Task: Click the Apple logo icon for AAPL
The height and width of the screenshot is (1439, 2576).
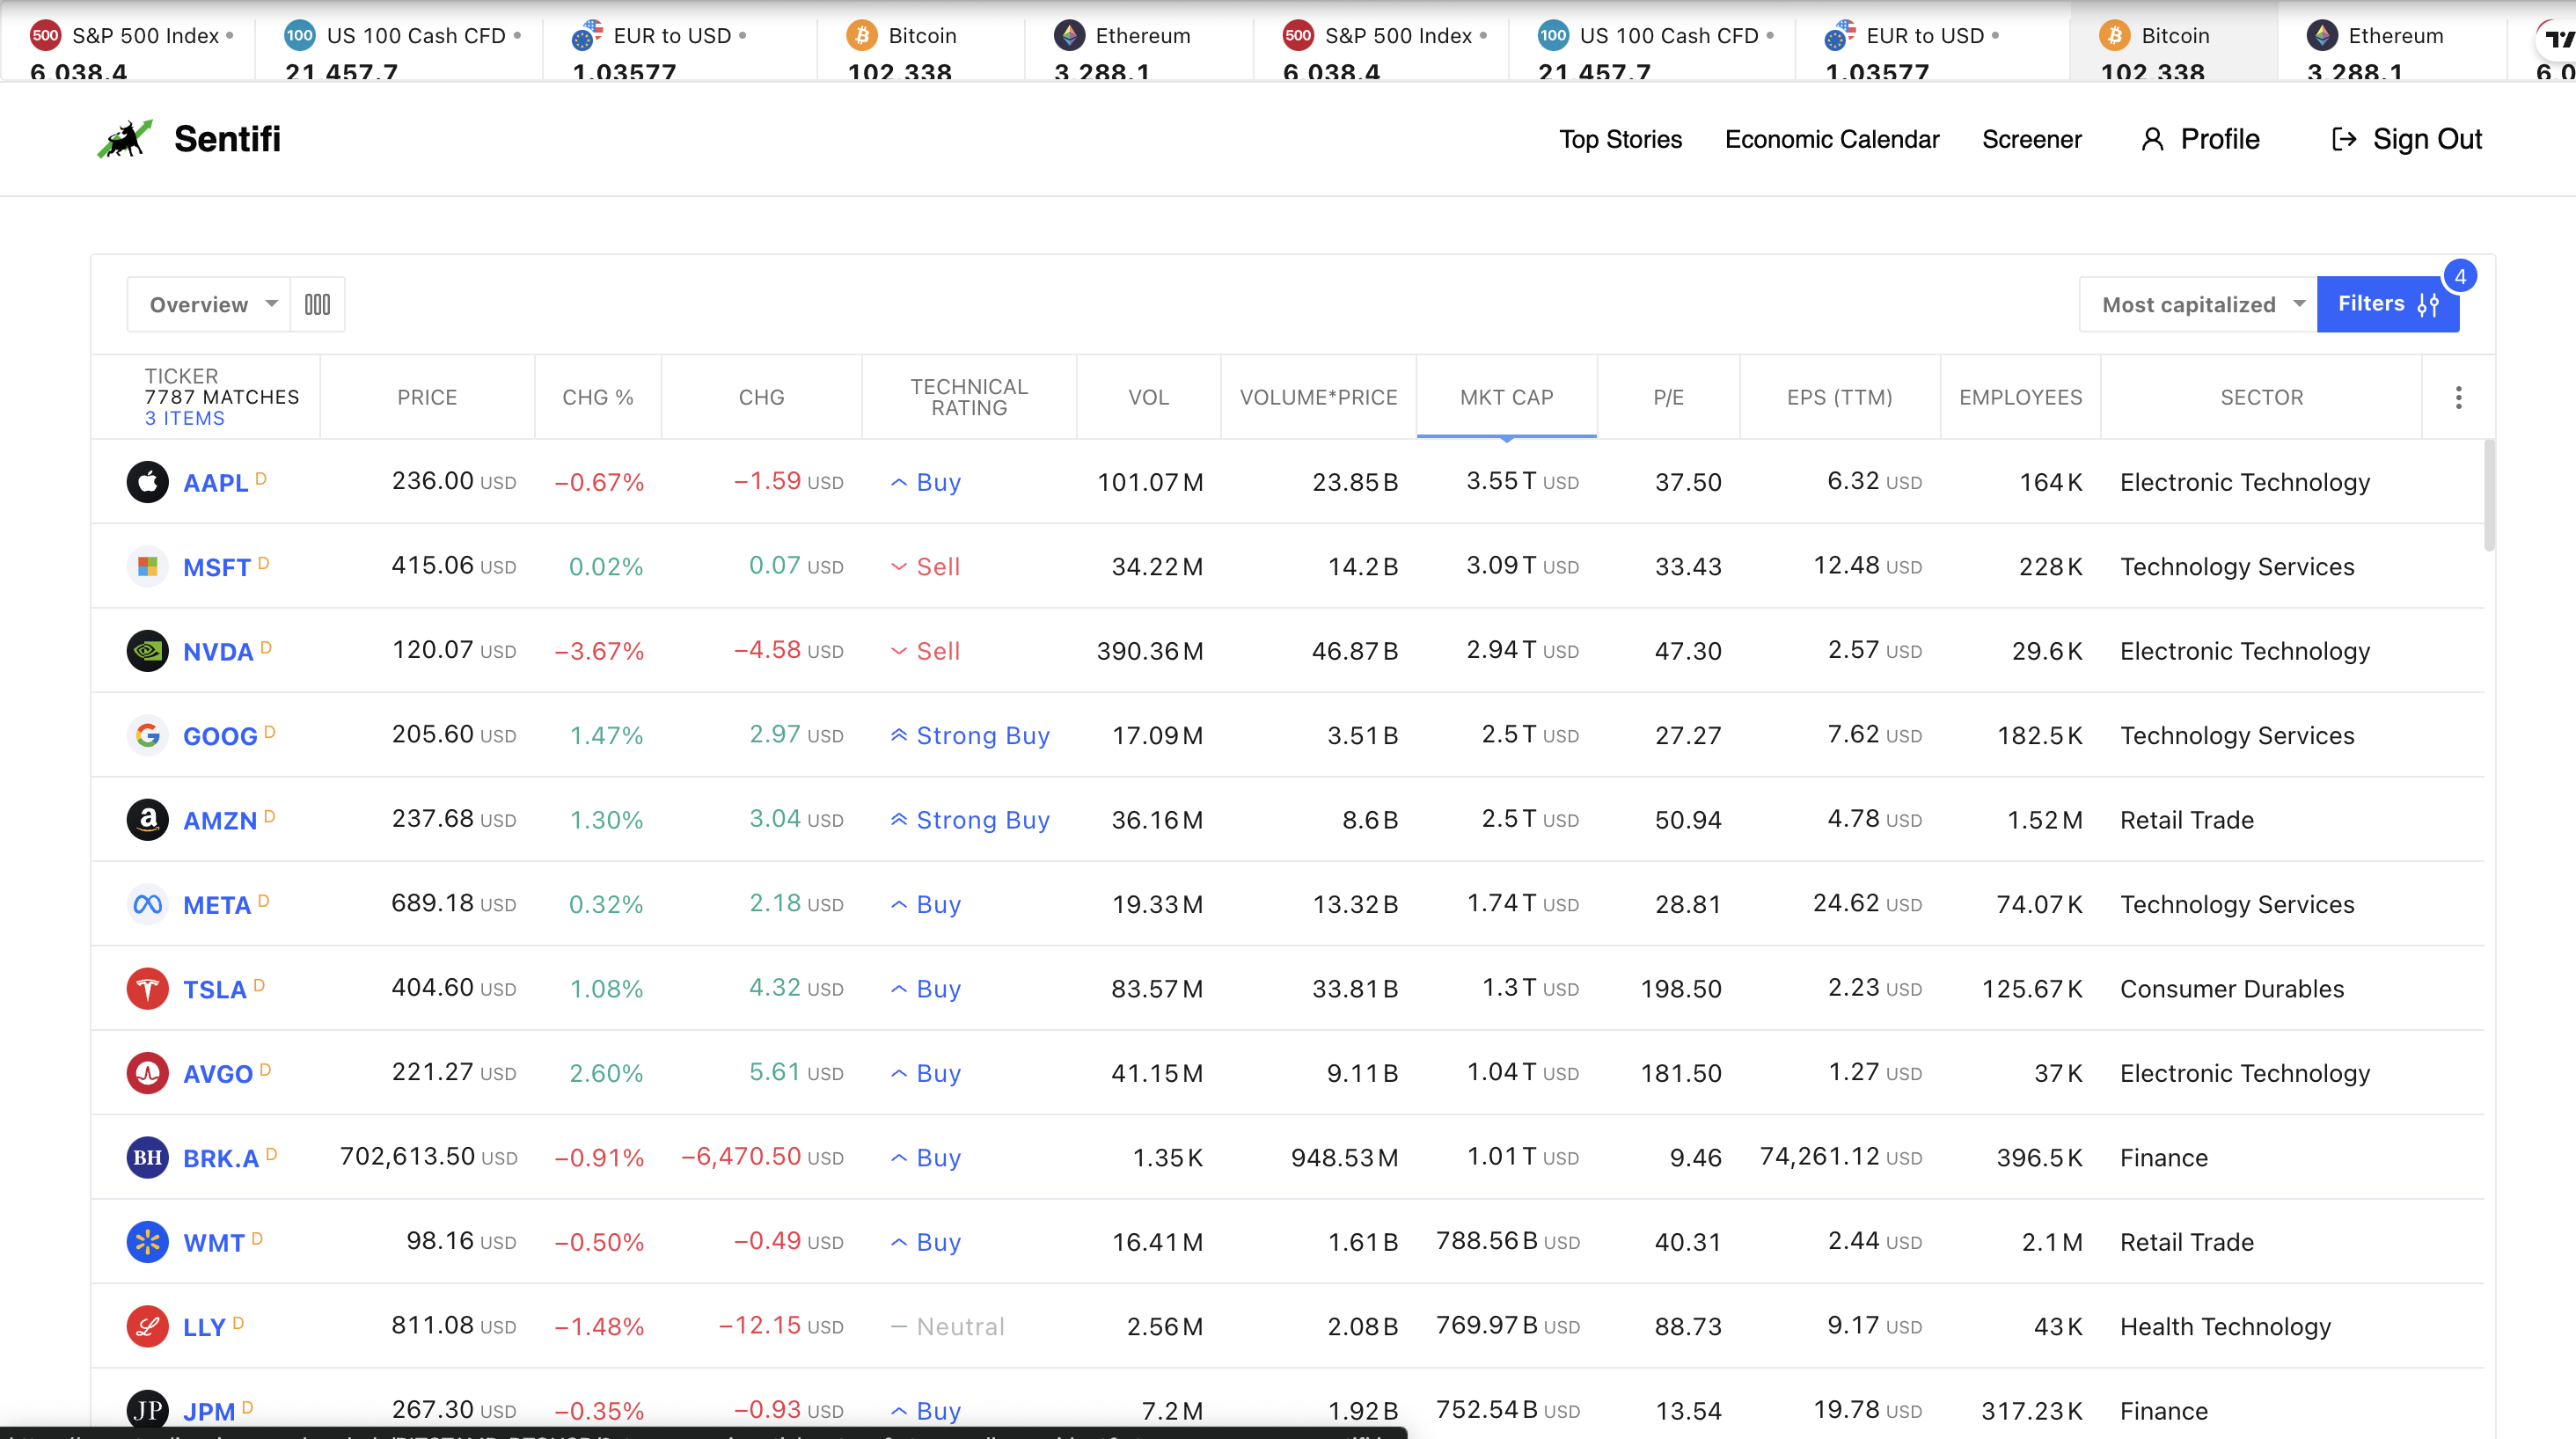Action: coord(147,482)
